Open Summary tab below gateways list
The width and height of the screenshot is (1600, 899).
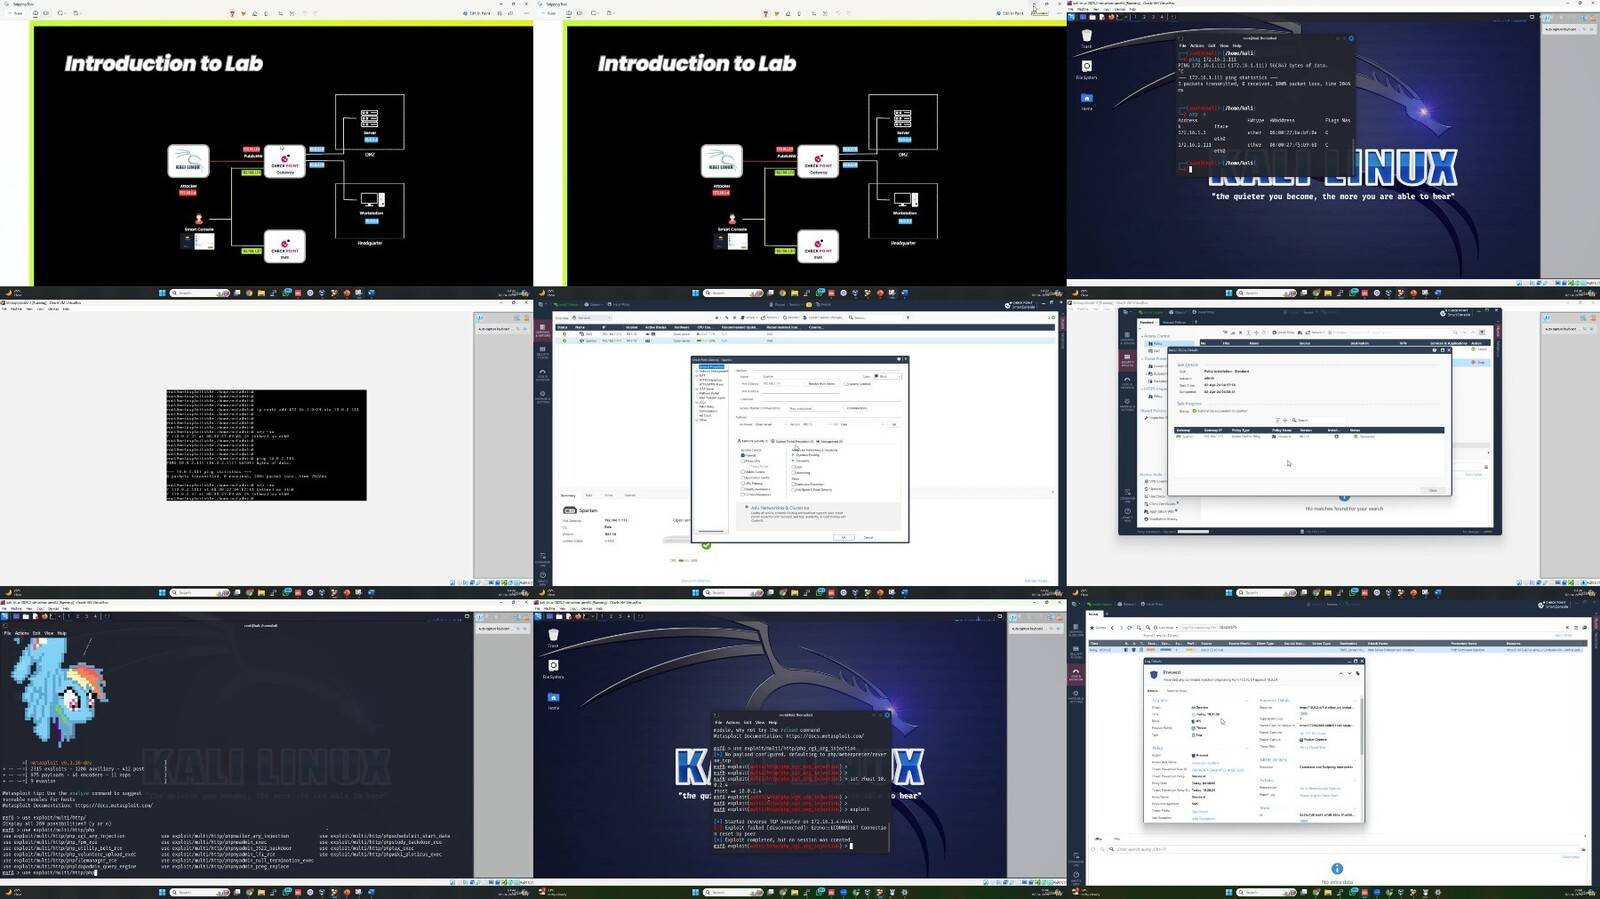[568, 495]
